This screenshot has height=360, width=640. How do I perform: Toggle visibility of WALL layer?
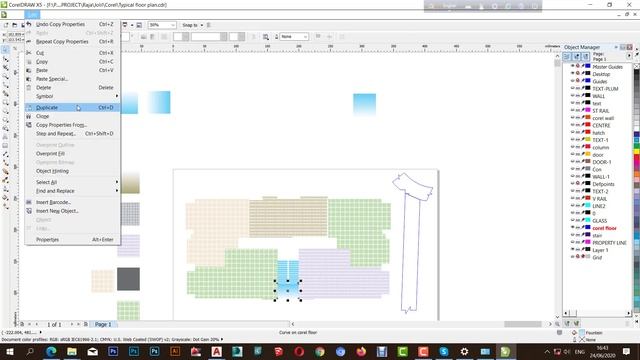(572, 96)
